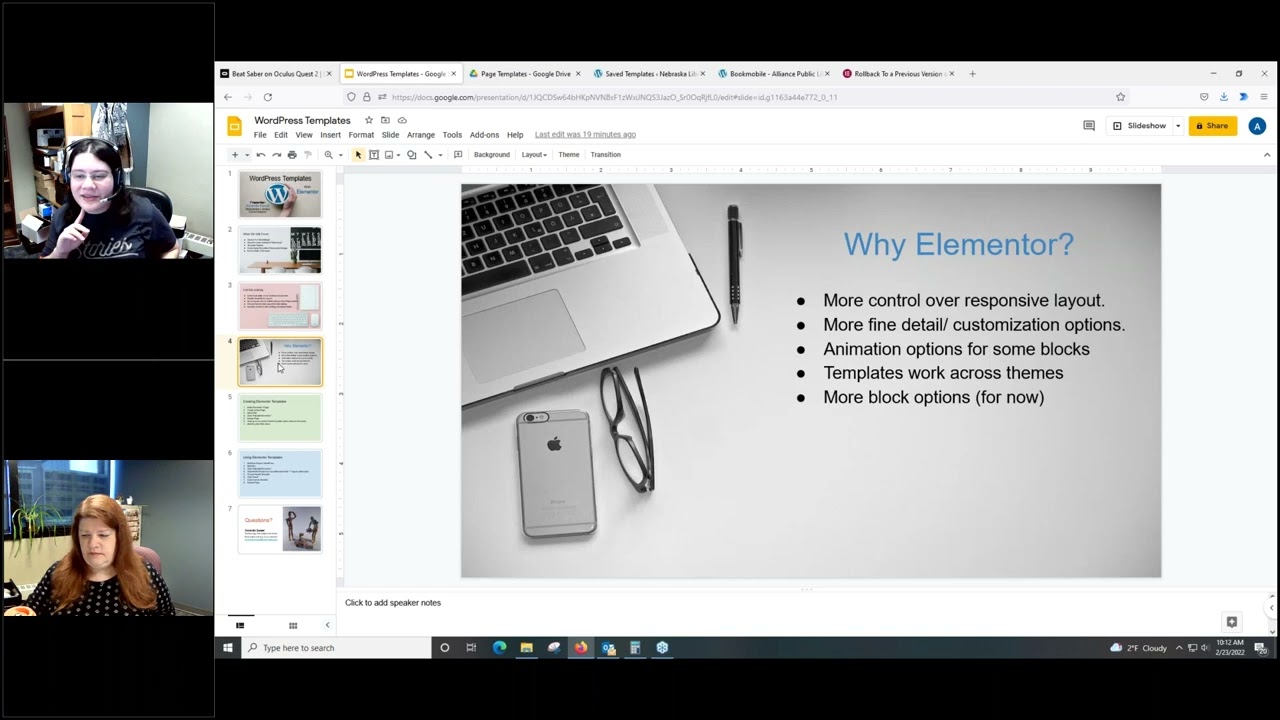The width and height of the screenshot is (1280, 720).
Task: Open the new slide layout dropdown arrow
Action: click(x=247, y=155)
